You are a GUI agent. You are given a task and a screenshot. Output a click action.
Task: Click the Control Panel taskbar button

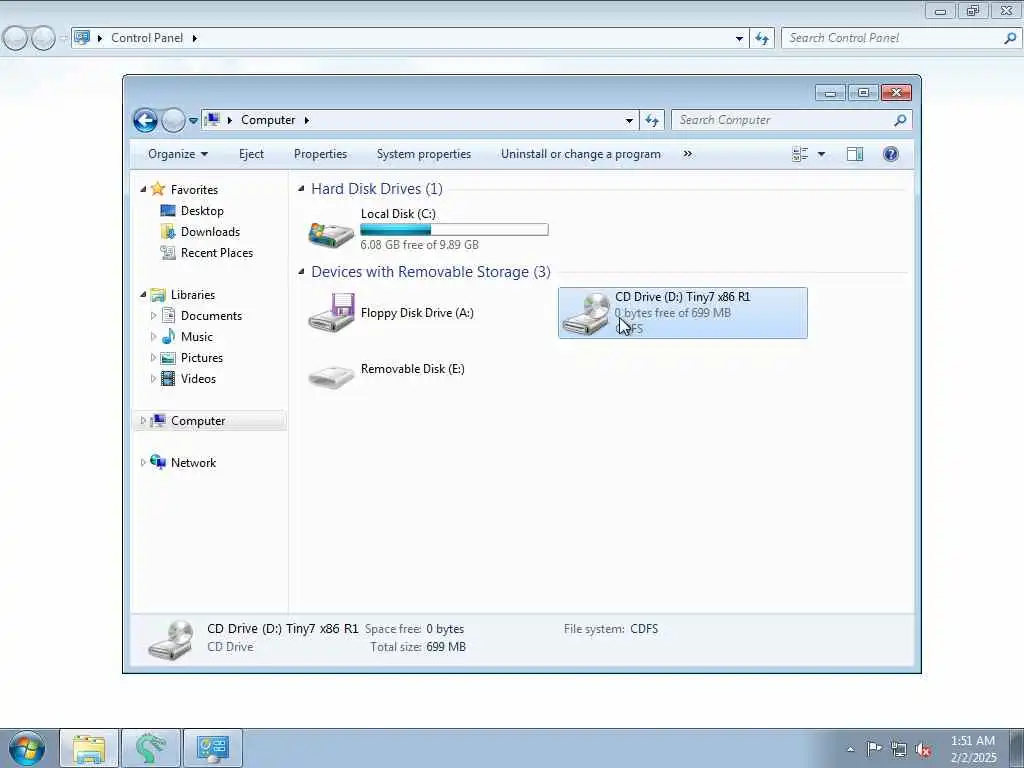(x=212, y=748)
